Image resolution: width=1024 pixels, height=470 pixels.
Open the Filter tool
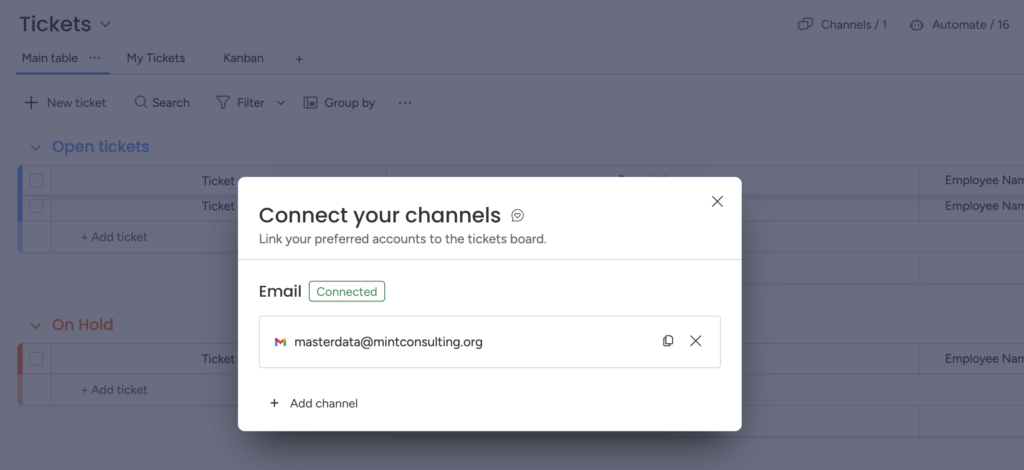pyautogui.click(x=241, y=102)
